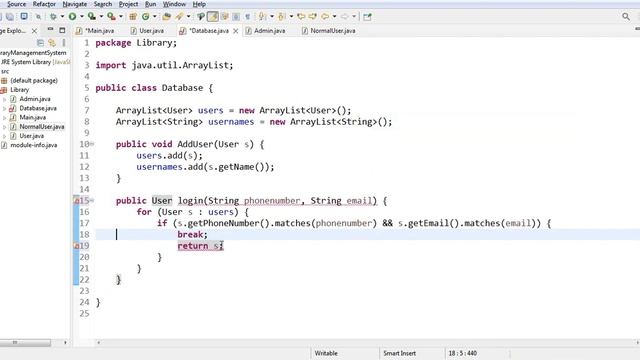Click the Debug bug icon in the toolbar
The width and height of the screenshot is (640, 360).
coord(53,17)
